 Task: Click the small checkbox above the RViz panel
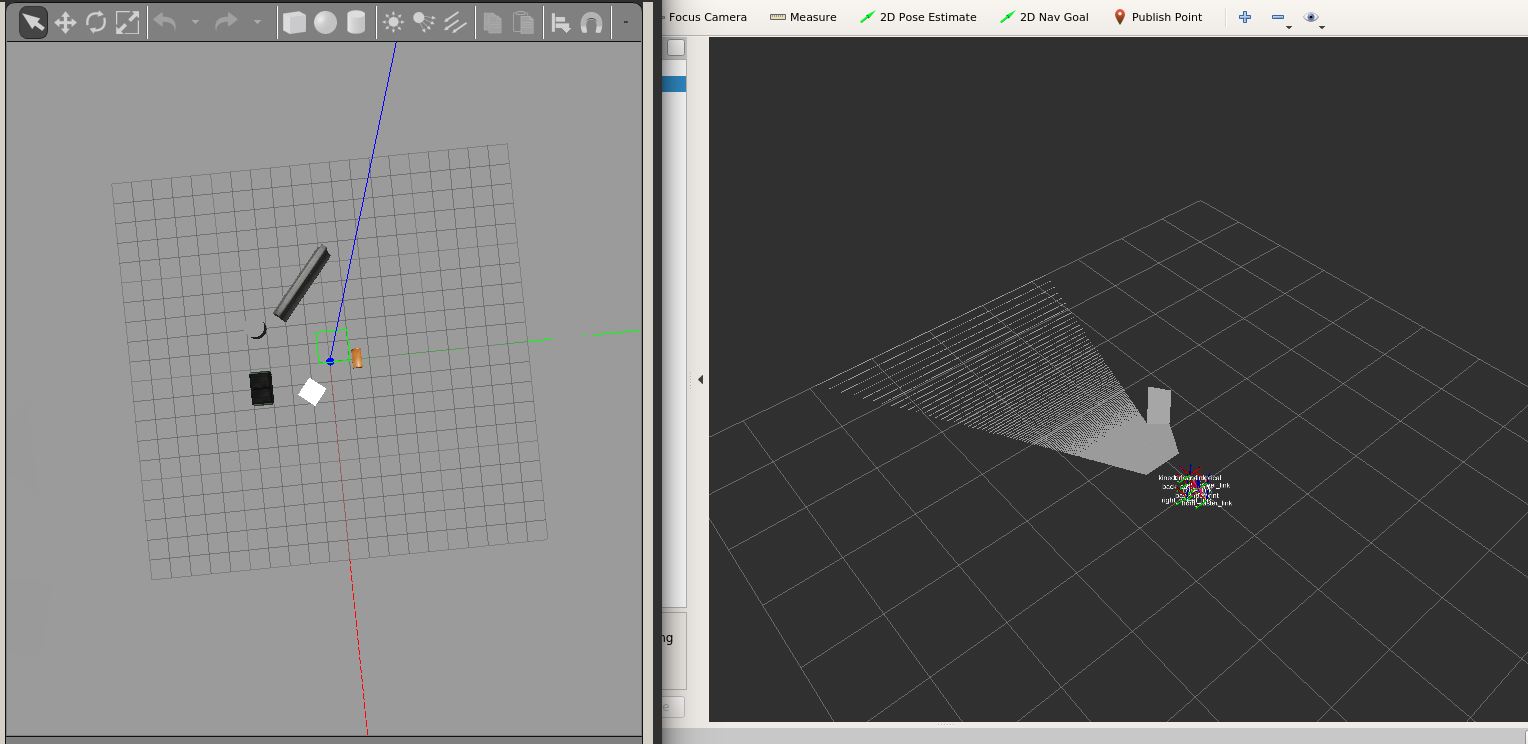coord(676,47)
